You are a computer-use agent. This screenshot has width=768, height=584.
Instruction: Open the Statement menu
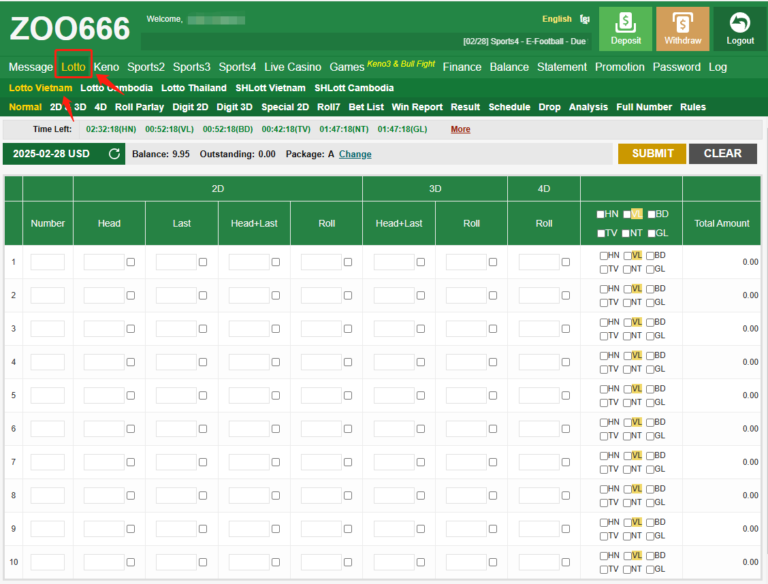coord(562,67)
